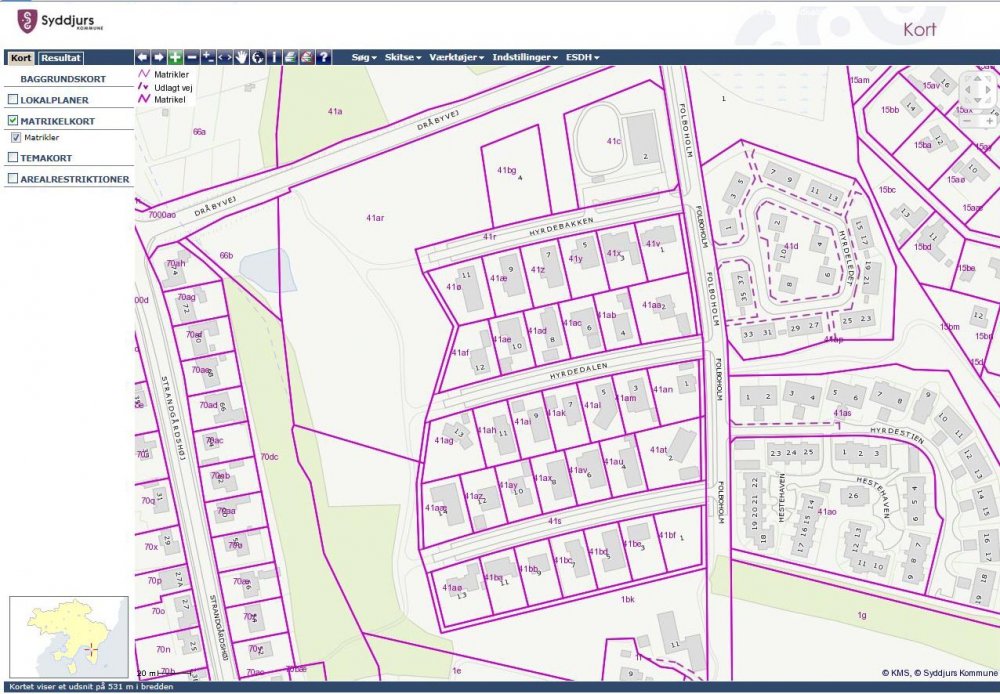Select the info identify tool

[x=274, y=58]
